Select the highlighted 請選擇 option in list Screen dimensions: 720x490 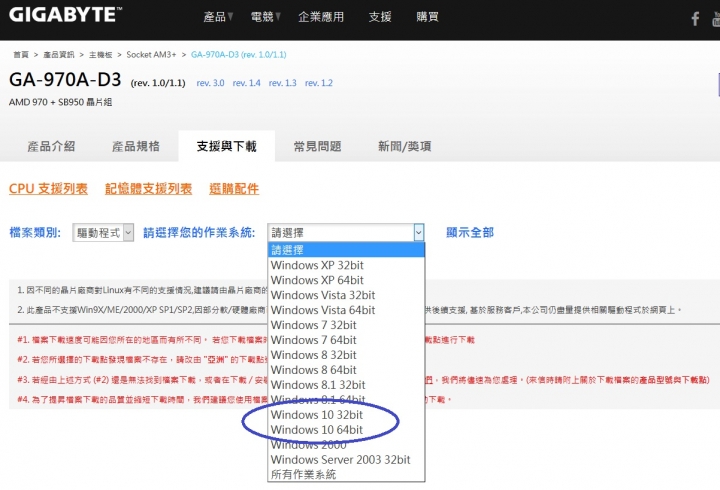click(346, 250)
